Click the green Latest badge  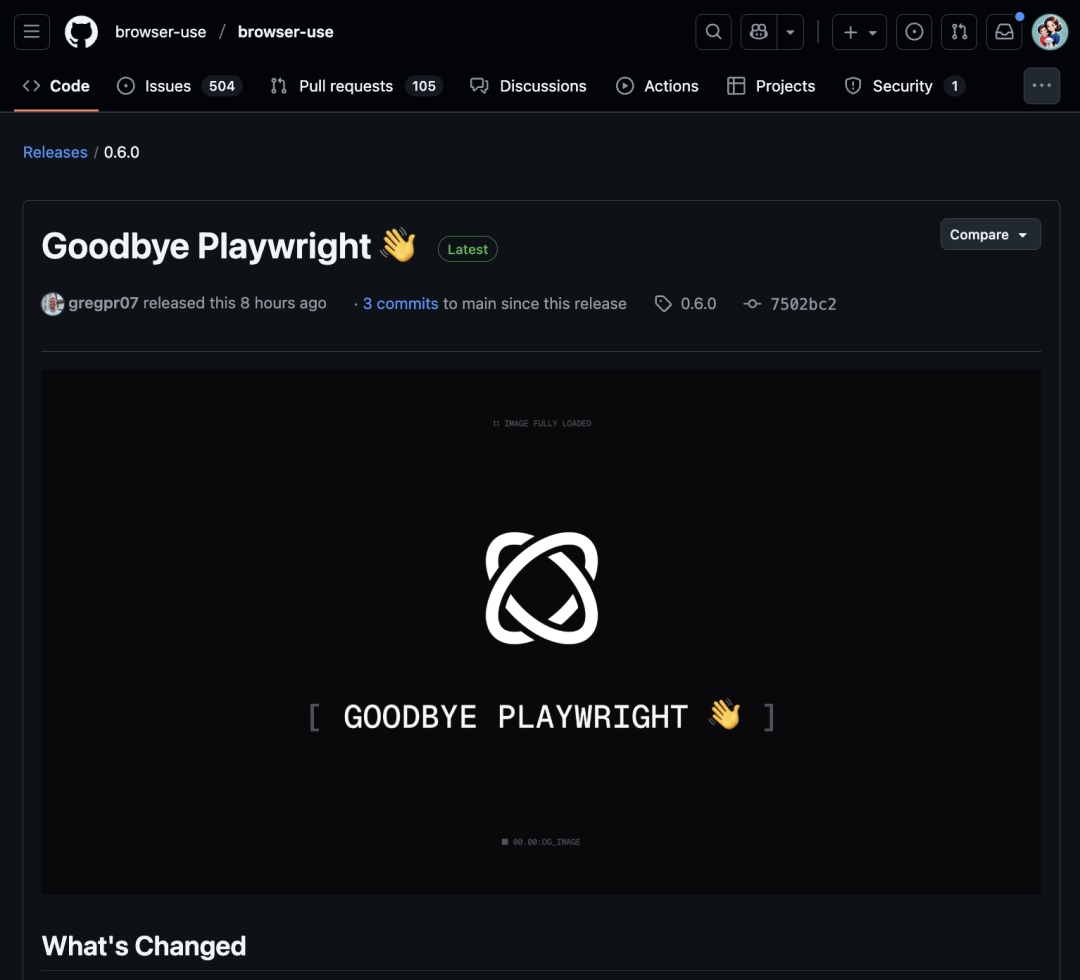(468, 249)
